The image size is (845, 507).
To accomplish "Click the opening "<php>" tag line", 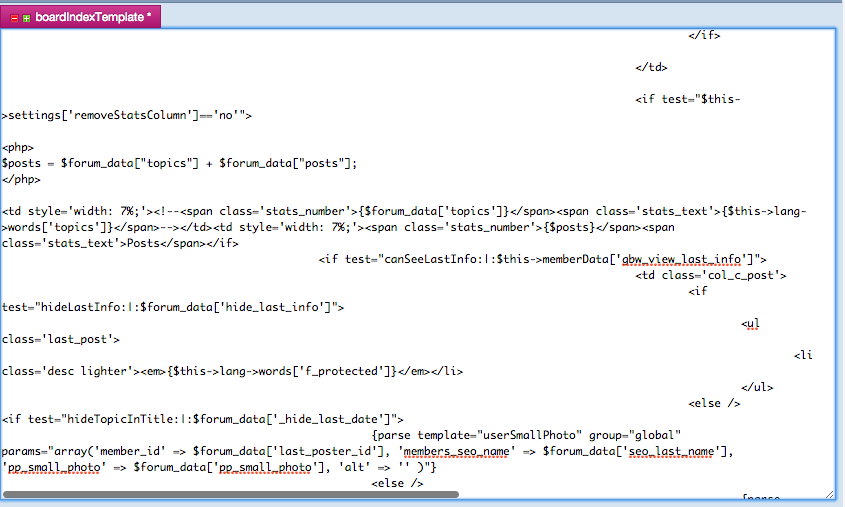I will 18,147.
